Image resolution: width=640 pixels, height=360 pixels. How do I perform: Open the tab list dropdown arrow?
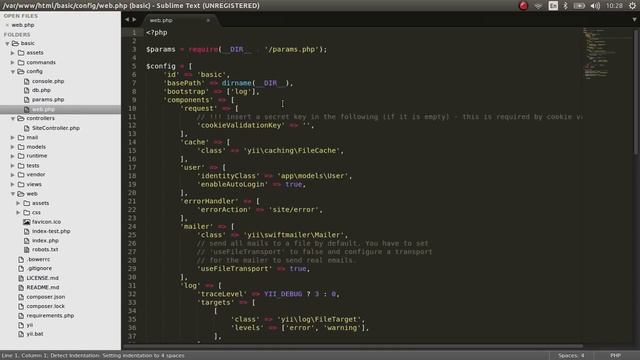click(x=634, y=19)
